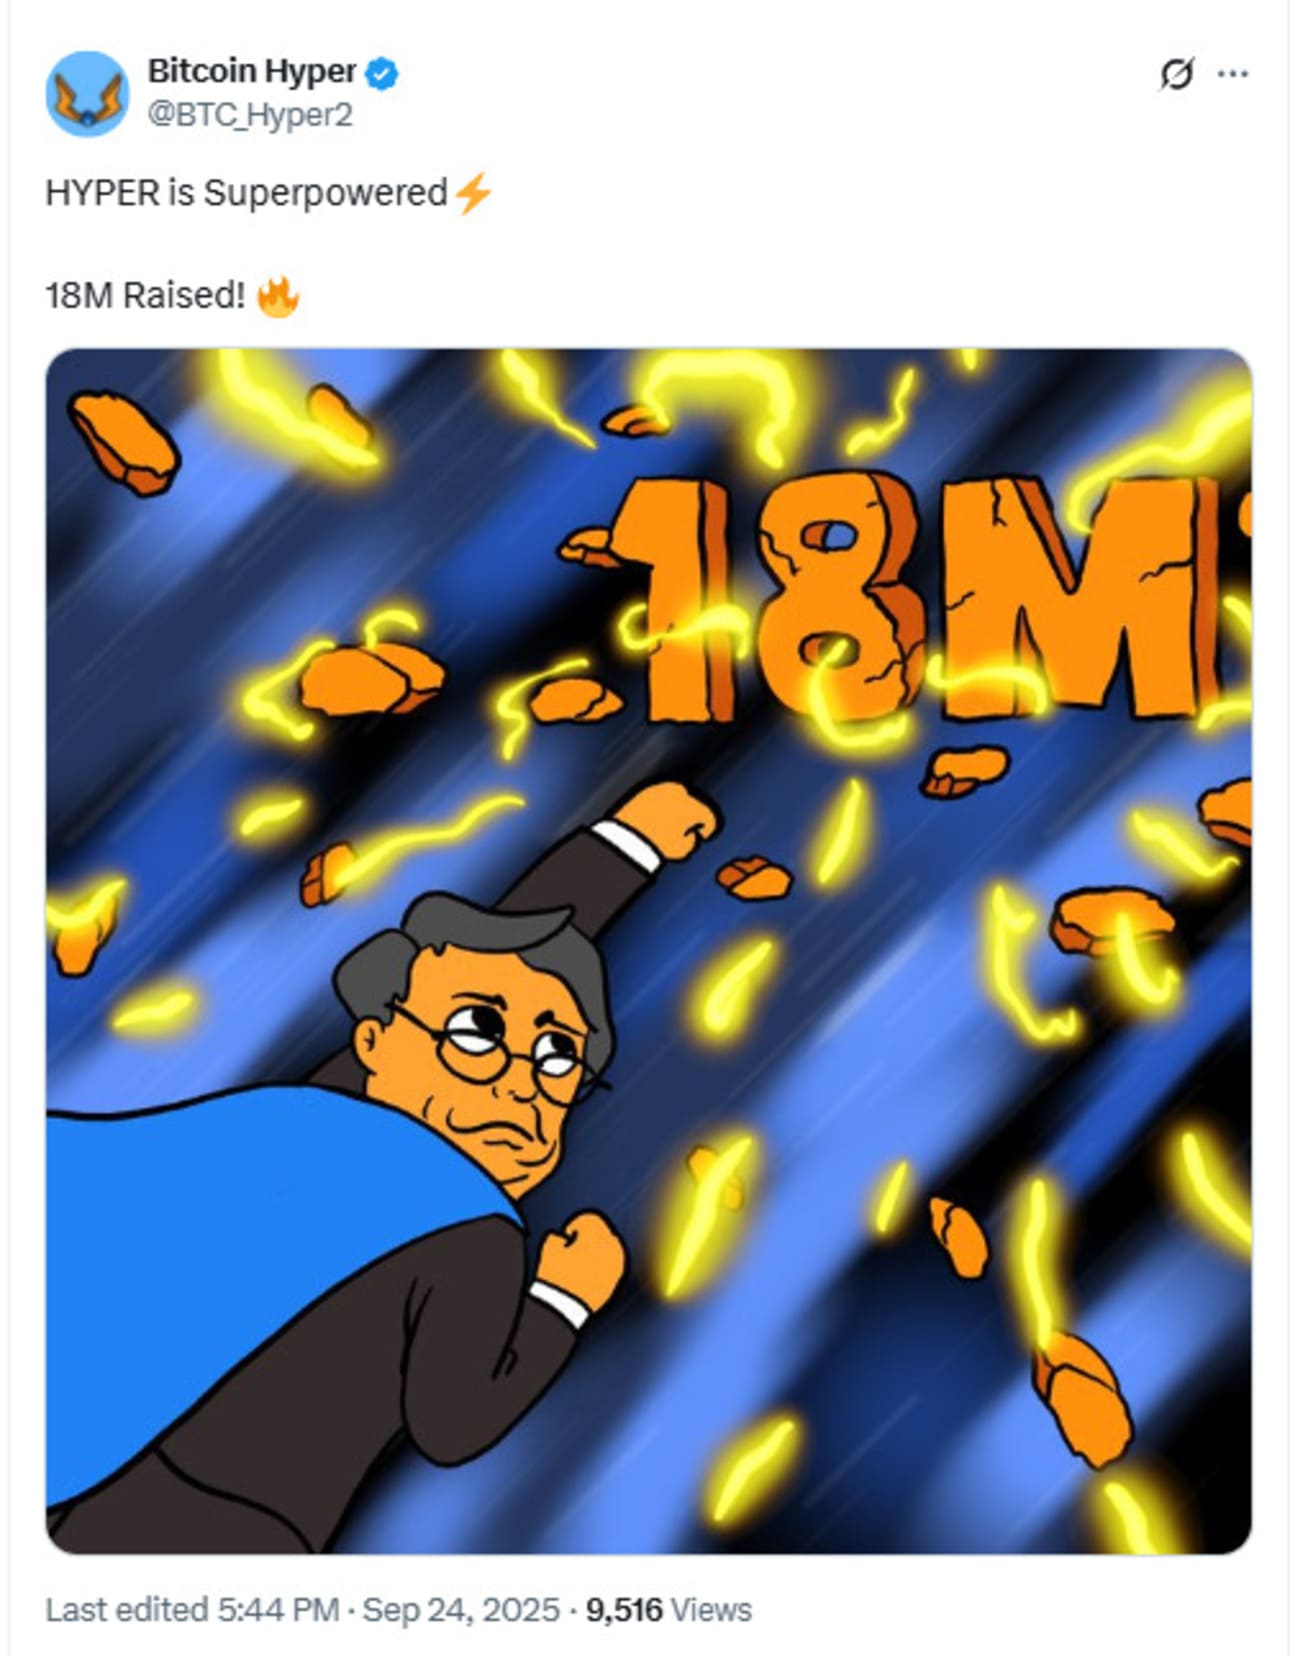Open the Last edited history link
This screenshot has height=1657, width=1290.
click(127, 1609)
